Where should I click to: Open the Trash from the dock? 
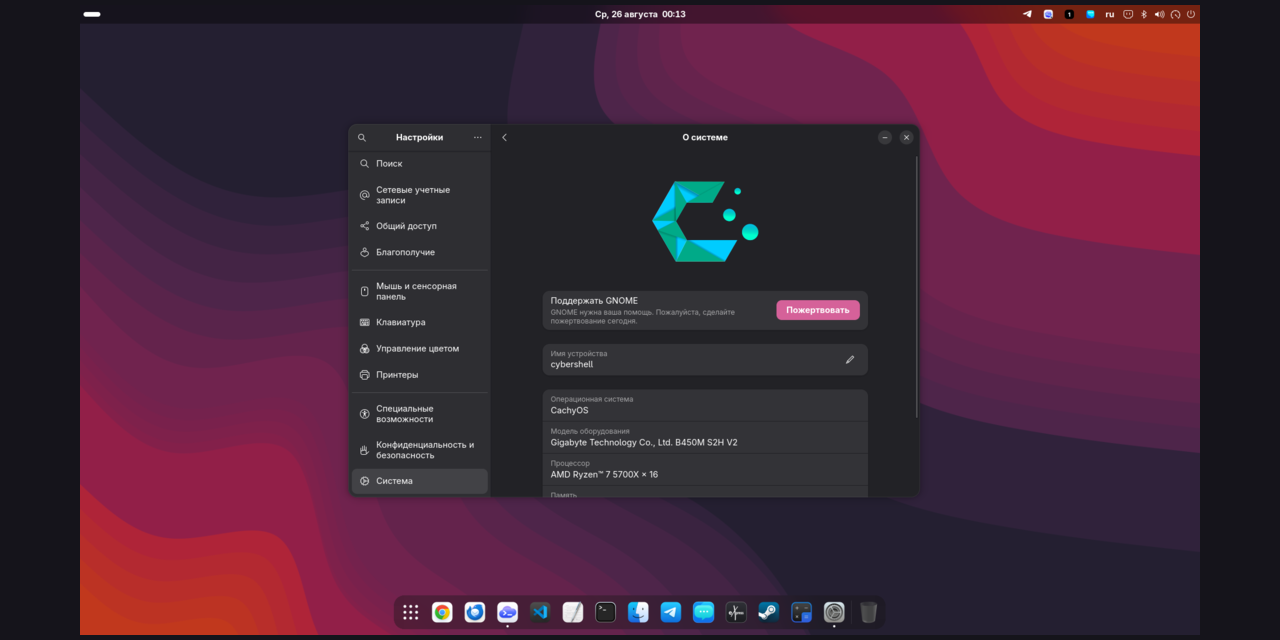(x=868, y=612)
